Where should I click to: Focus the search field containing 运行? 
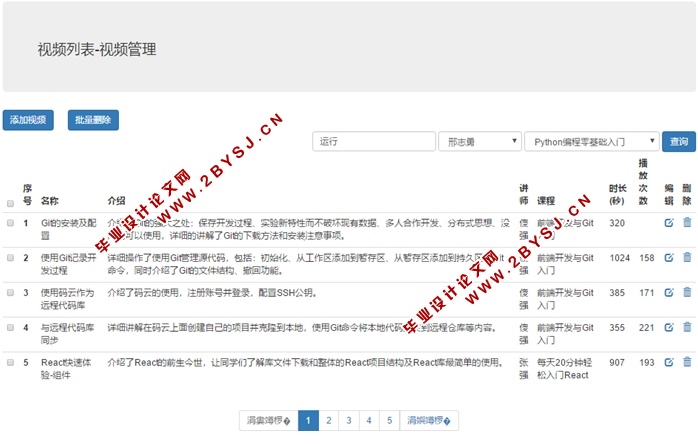coord(374,142)
